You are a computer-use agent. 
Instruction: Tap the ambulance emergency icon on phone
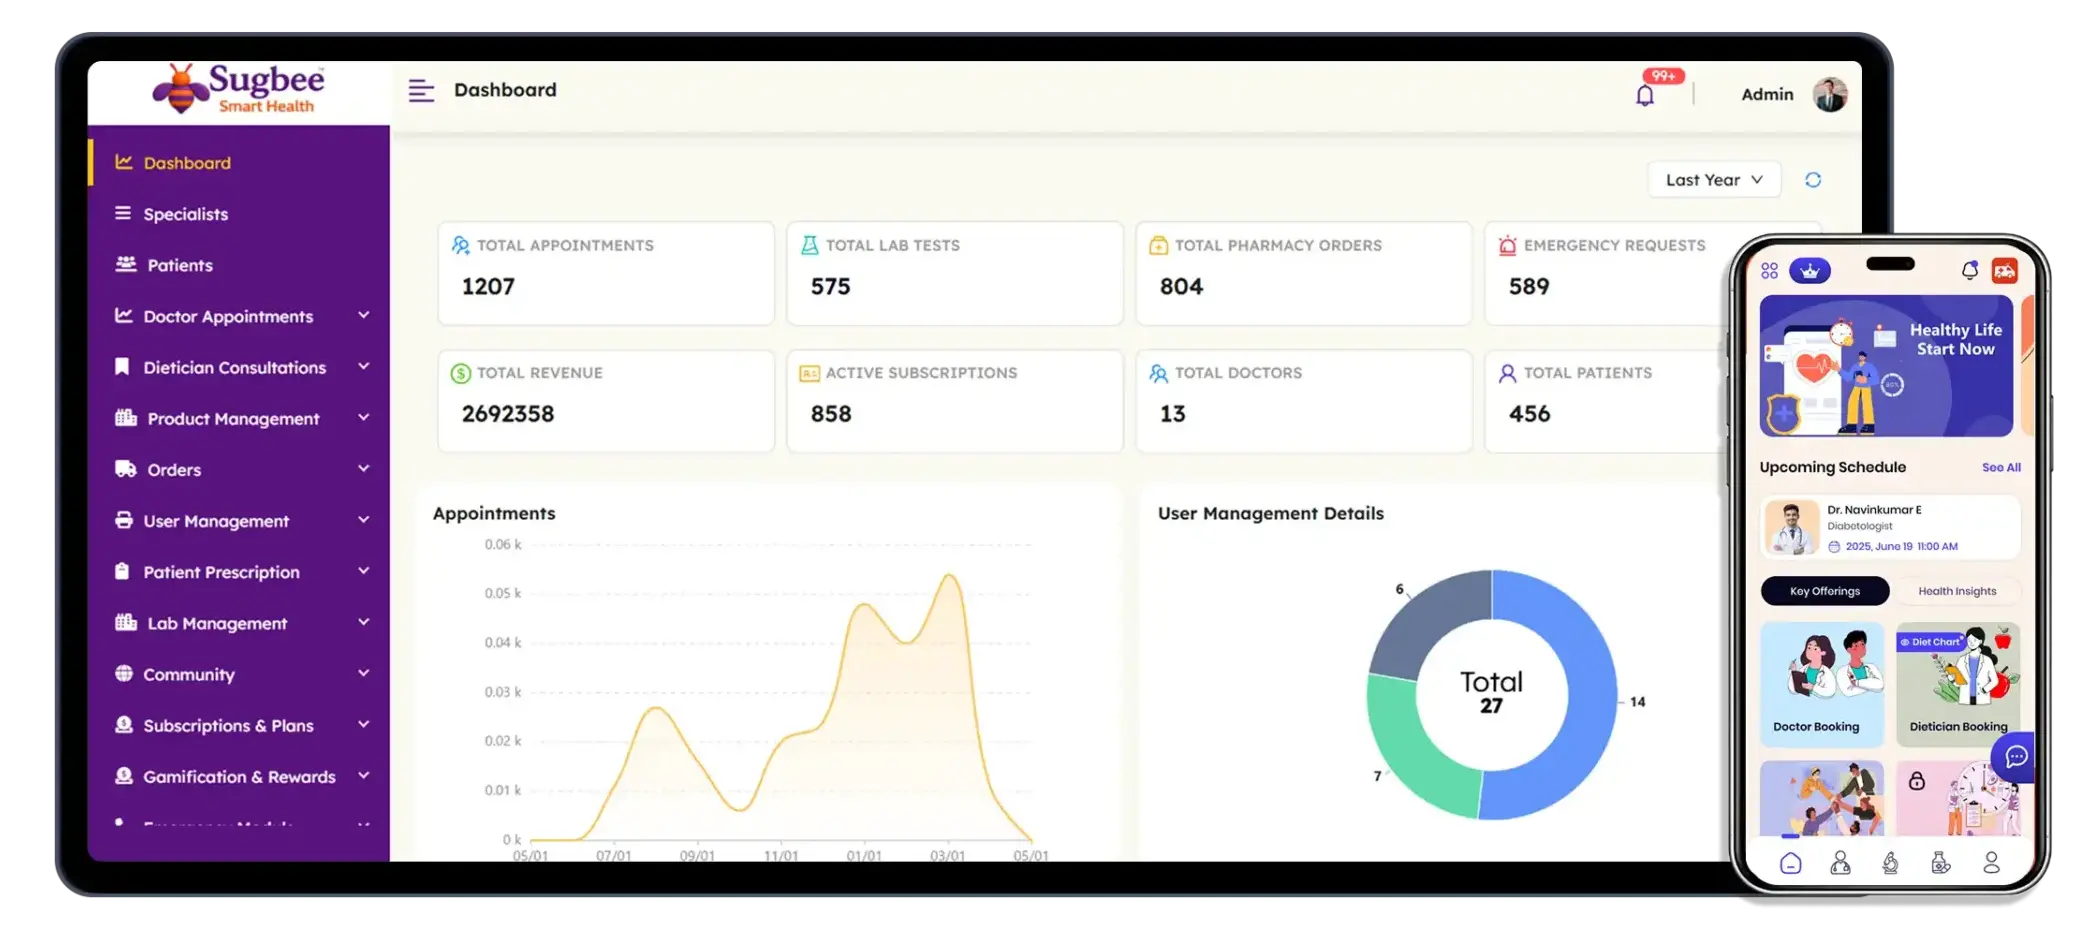click(2004, 270)
